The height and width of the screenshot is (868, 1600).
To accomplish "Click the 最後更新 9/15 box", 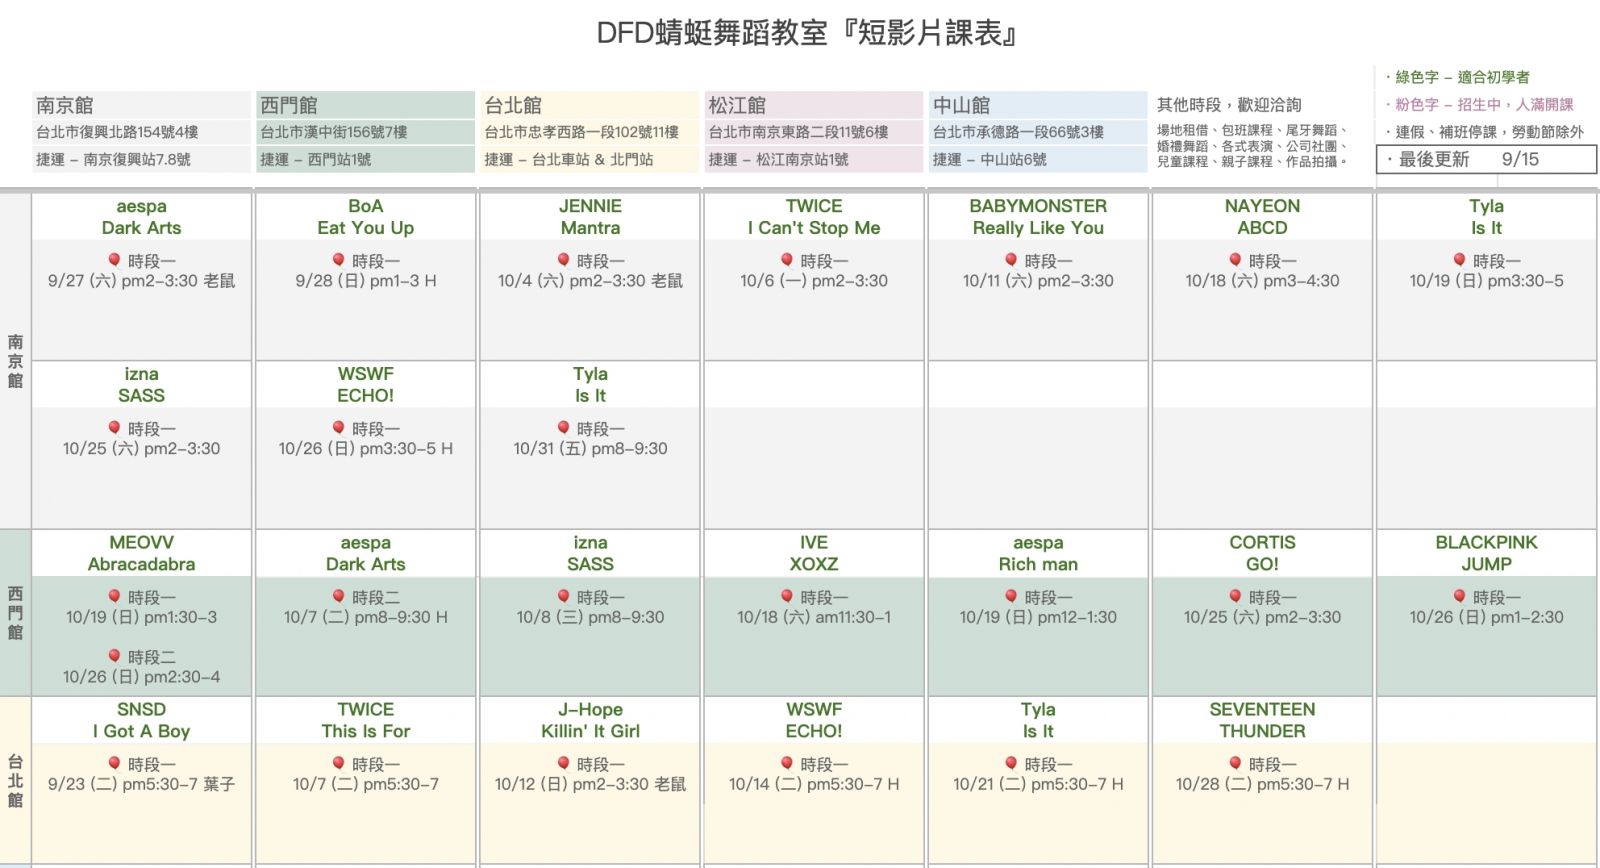I will pyautogui.click(x=1486, y=159).
